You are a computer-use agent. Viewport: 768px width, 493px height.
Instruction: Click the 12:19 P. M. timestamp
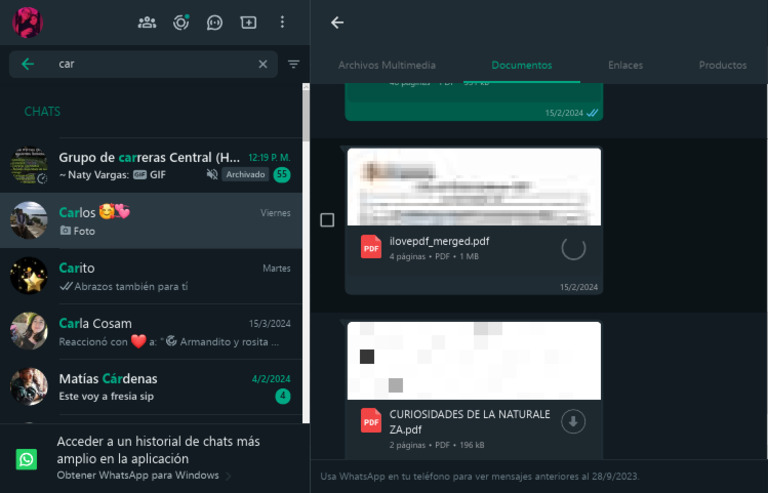tap(269, 158)
